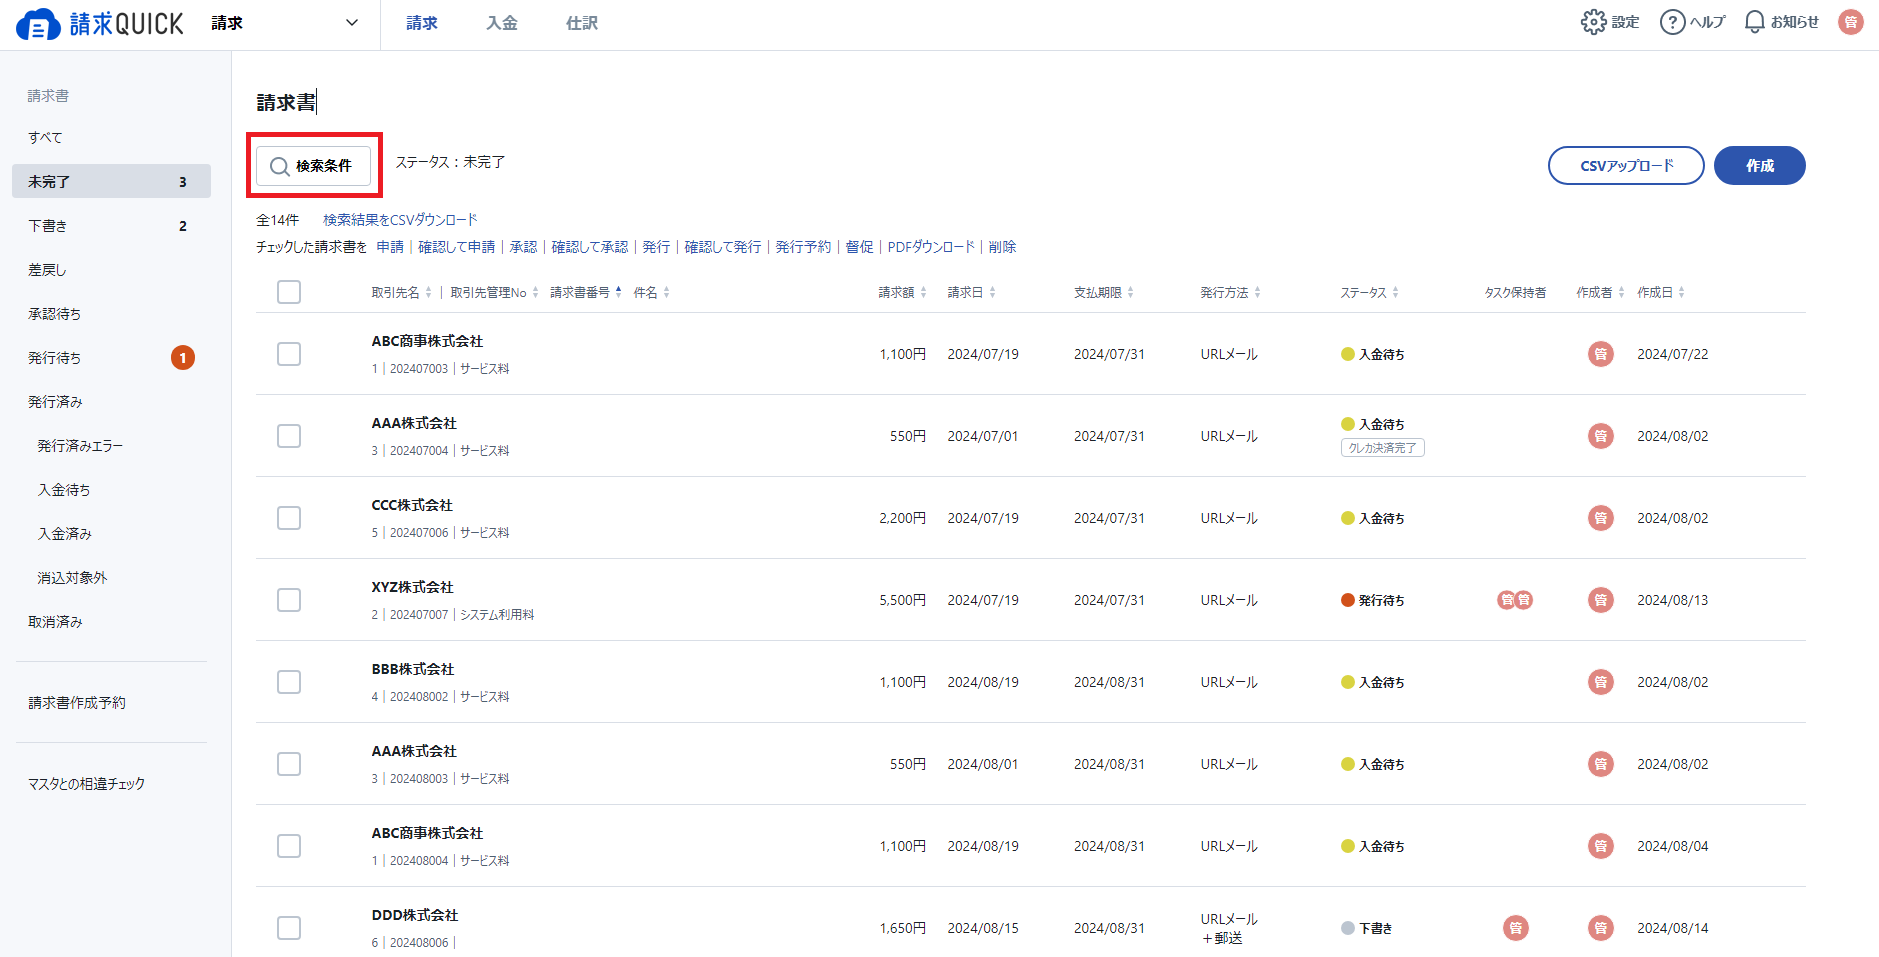Expand the 請求 module dropdown chevron
This screenshot has width=1879, height=957.
(x=352, y=23)
